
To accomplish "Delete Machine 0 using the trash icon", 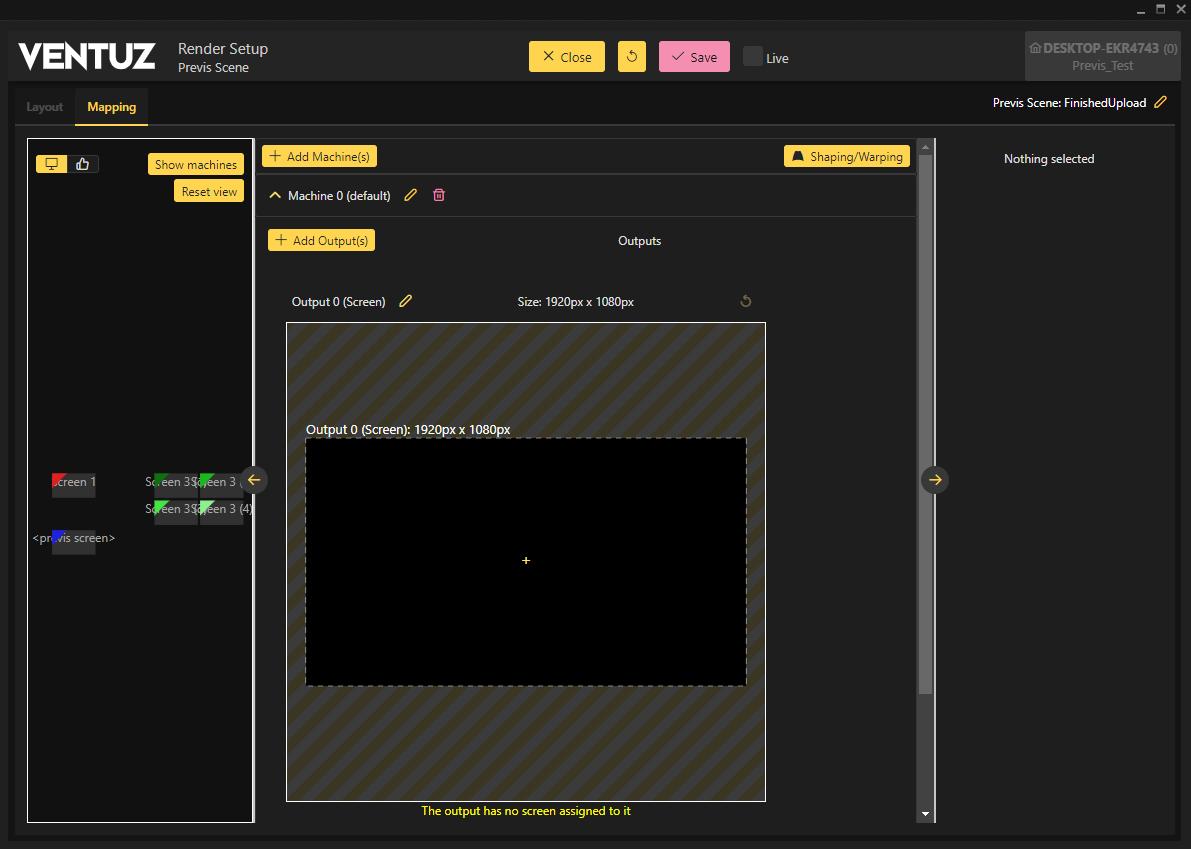I will pos(439,196).
